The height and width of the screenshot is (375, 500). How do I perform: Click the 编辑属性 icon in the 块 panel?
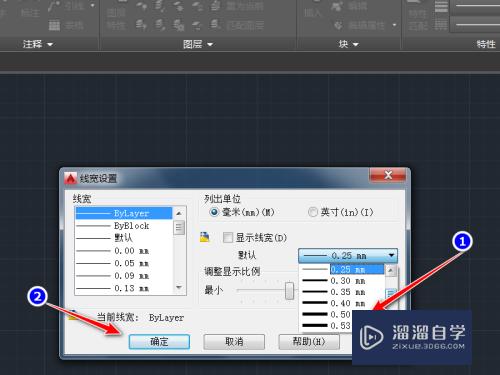pos(338,25)
